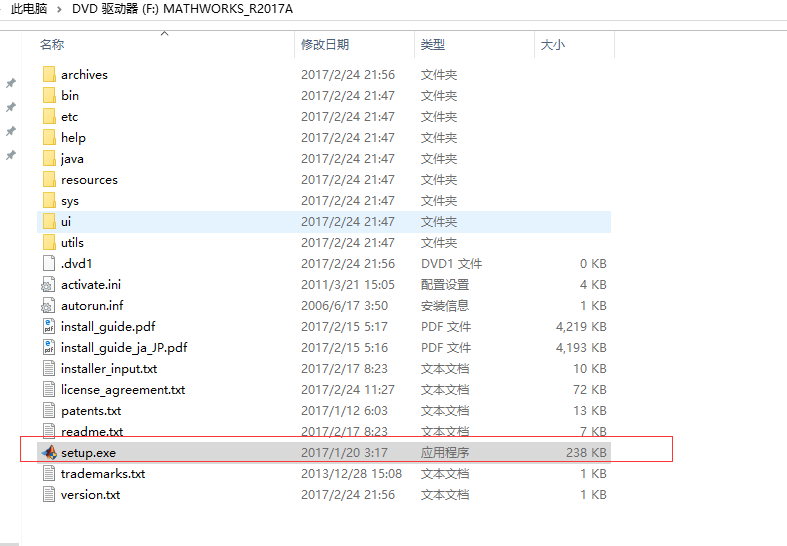Sort files by 修改日期 column header

pyautogui.click(x=325, y=45)
